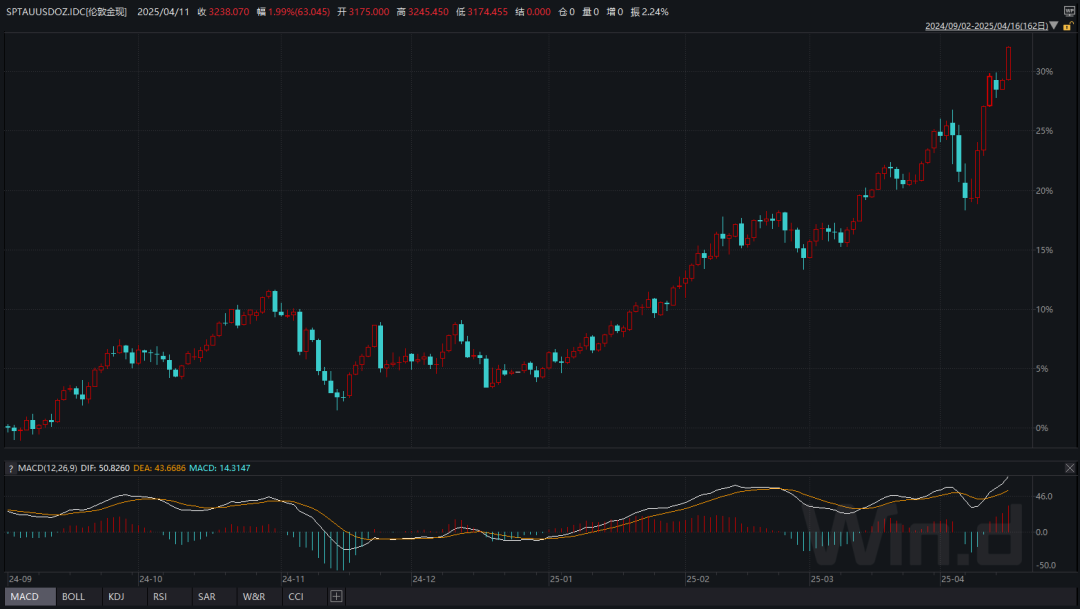
Task: Open the WP monitor icon at top right
Action: click(x=1070, y=11)
